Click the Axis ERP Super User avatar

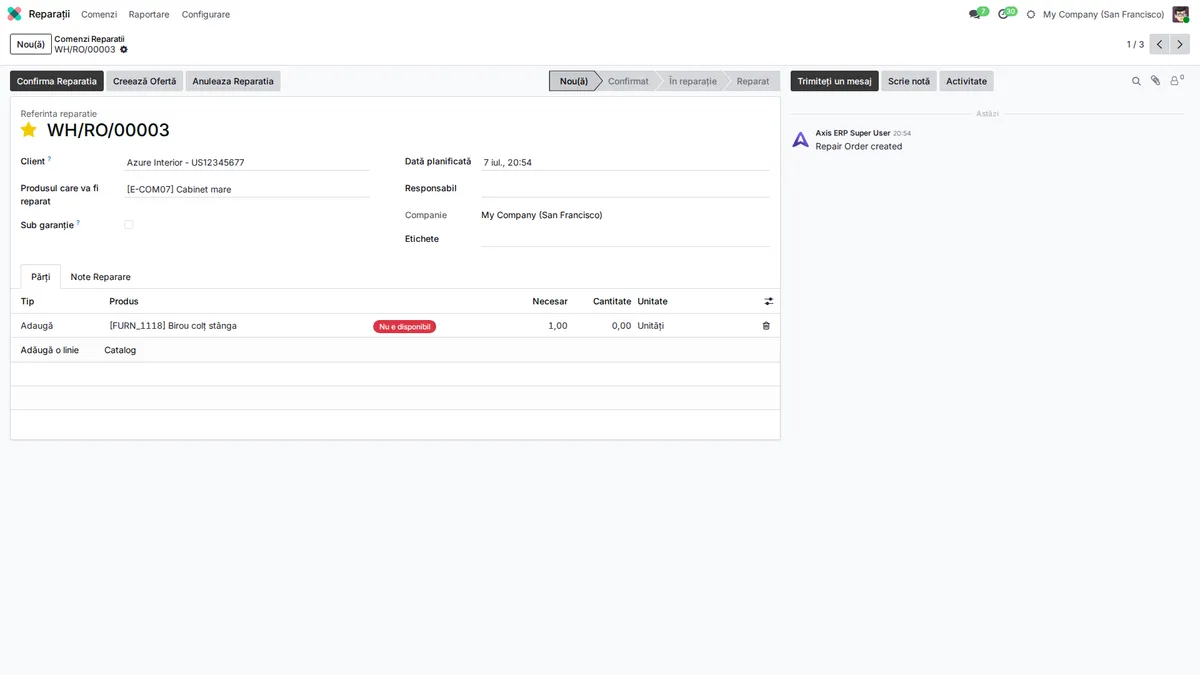800,139
